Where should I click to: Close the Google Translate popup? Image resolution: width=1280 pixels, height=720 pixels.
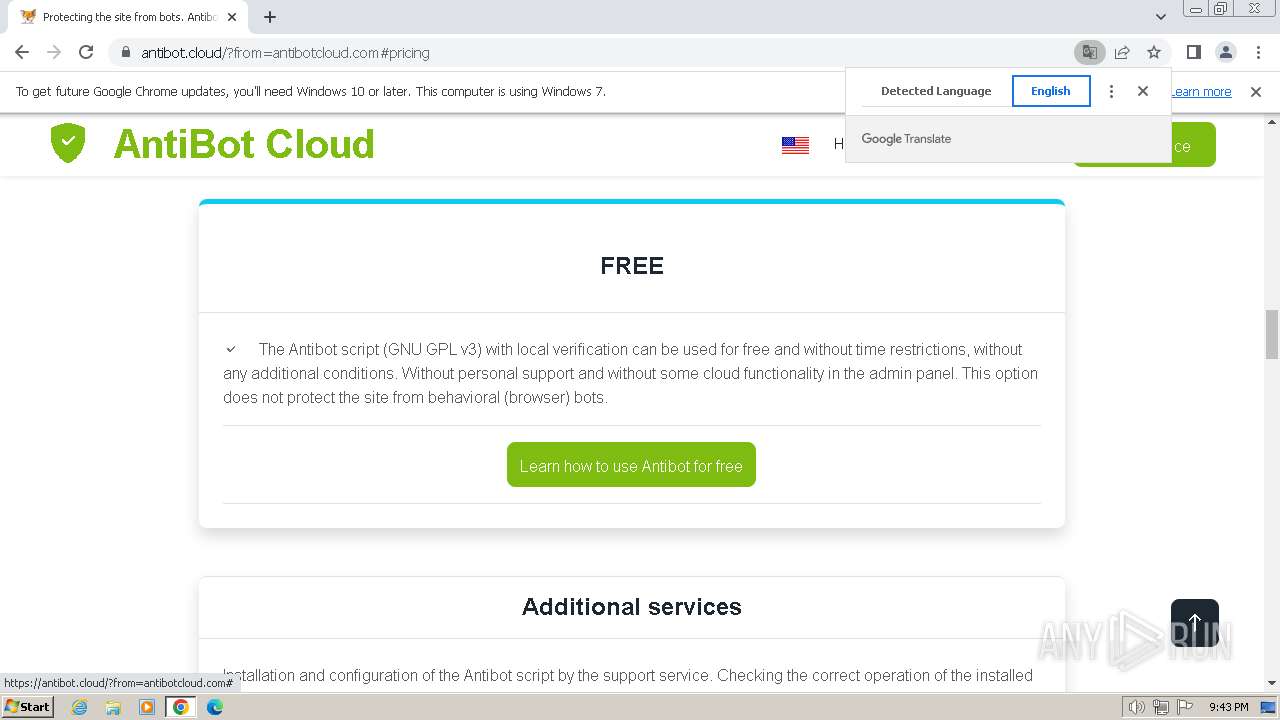click(x=1143, y=91)
